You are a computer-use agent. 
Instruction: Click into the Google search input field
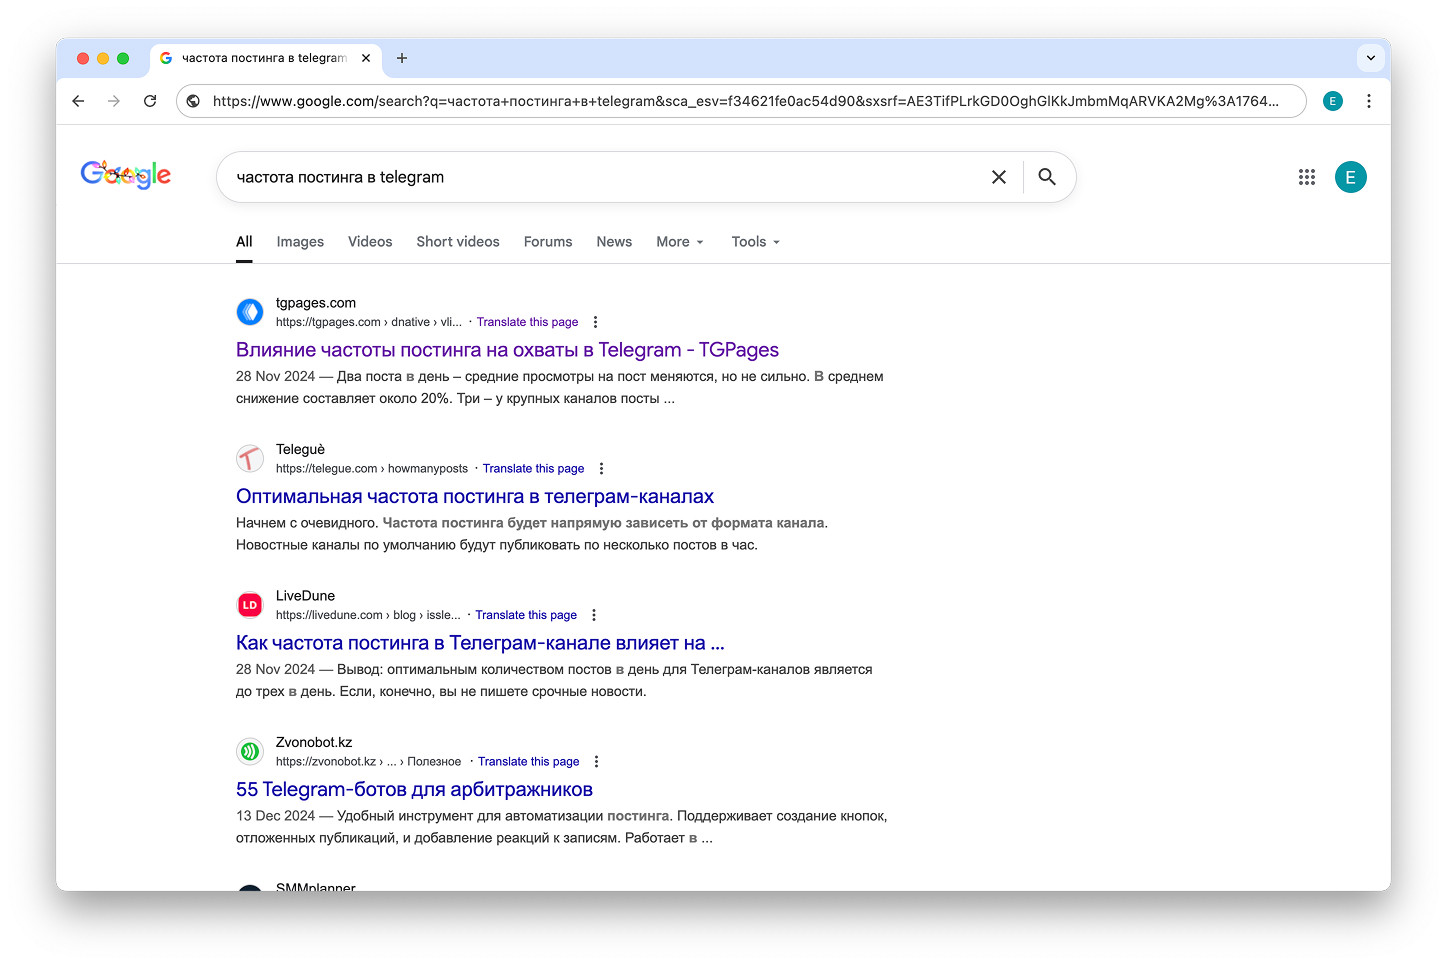600,177
